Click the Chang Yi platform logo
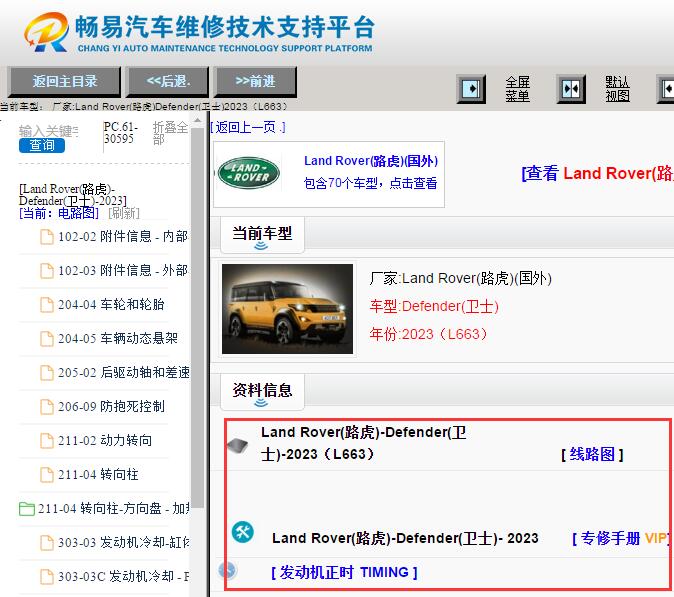The height and width of the screenshot is (597, 674). tap(199, 33)
